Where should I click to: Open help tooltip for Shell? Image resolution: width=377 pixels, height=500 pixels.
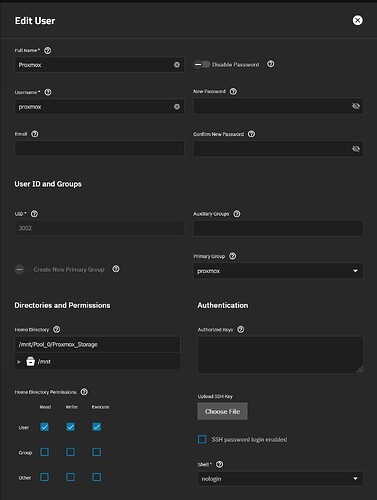coord(220,464)
